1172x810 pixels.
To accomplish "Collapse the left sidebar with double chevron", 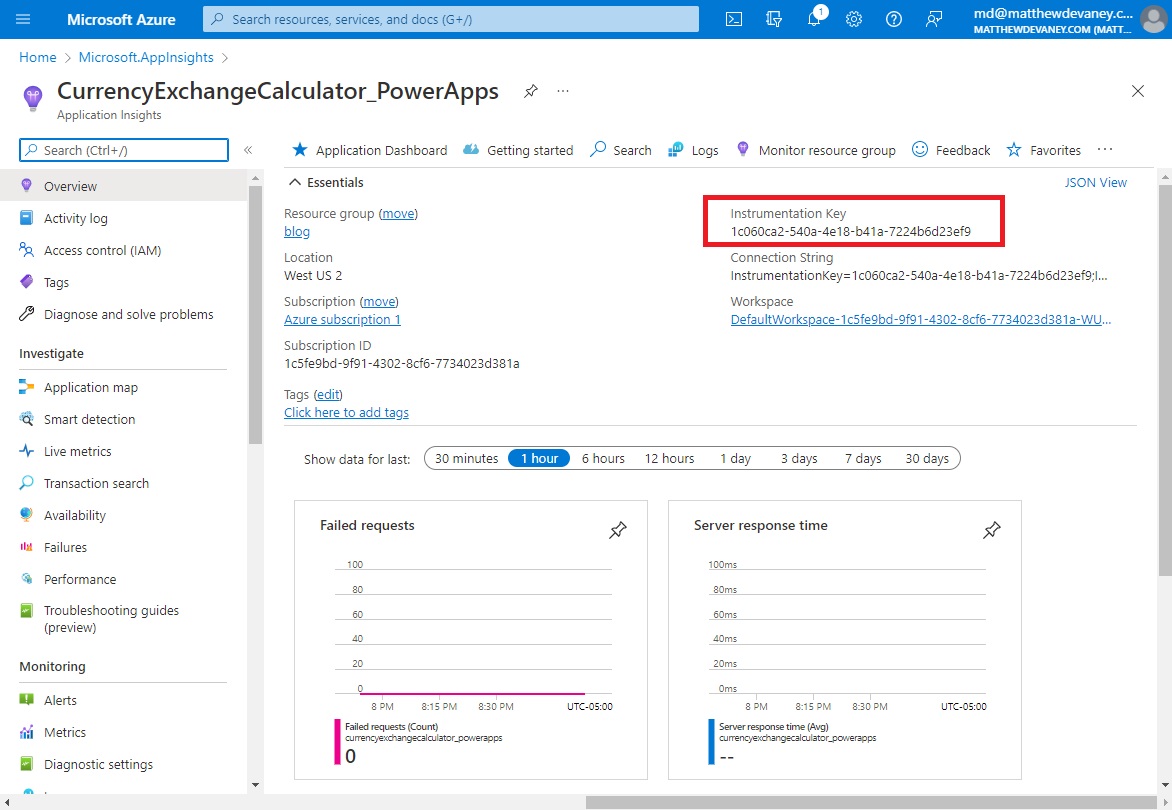I will pyautogui.click(x=248, y=150).
